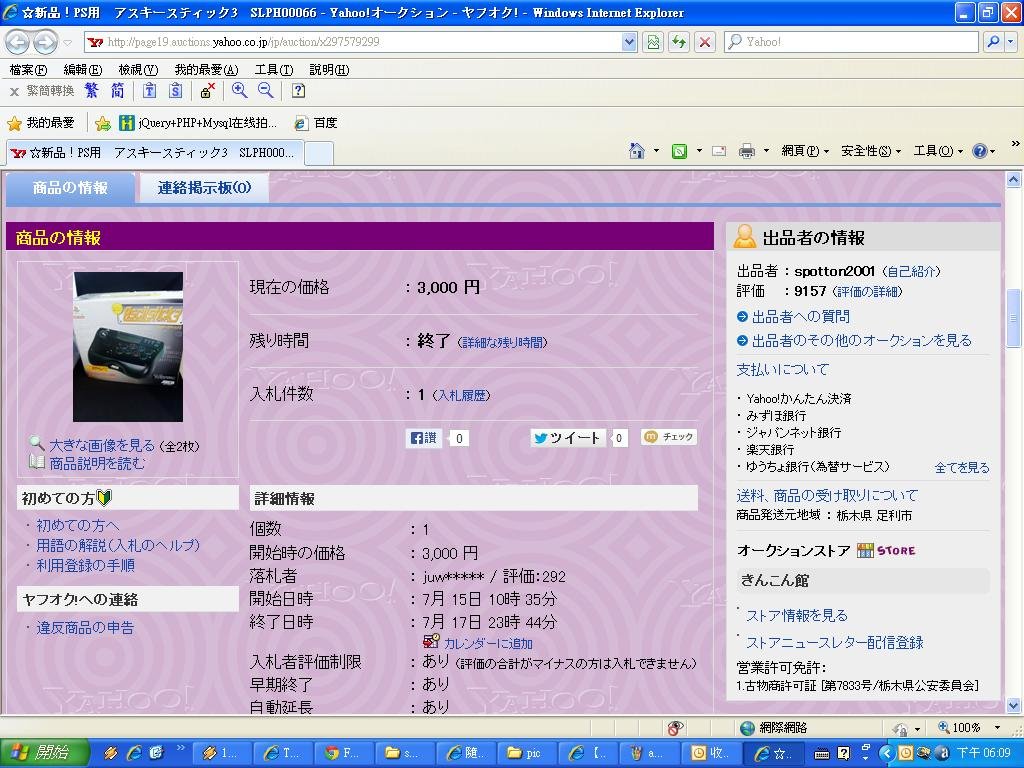This screenshot has width=1024, height=768.
Task: Expand the Print dropdown arrow
Action: tap(765, 152)
